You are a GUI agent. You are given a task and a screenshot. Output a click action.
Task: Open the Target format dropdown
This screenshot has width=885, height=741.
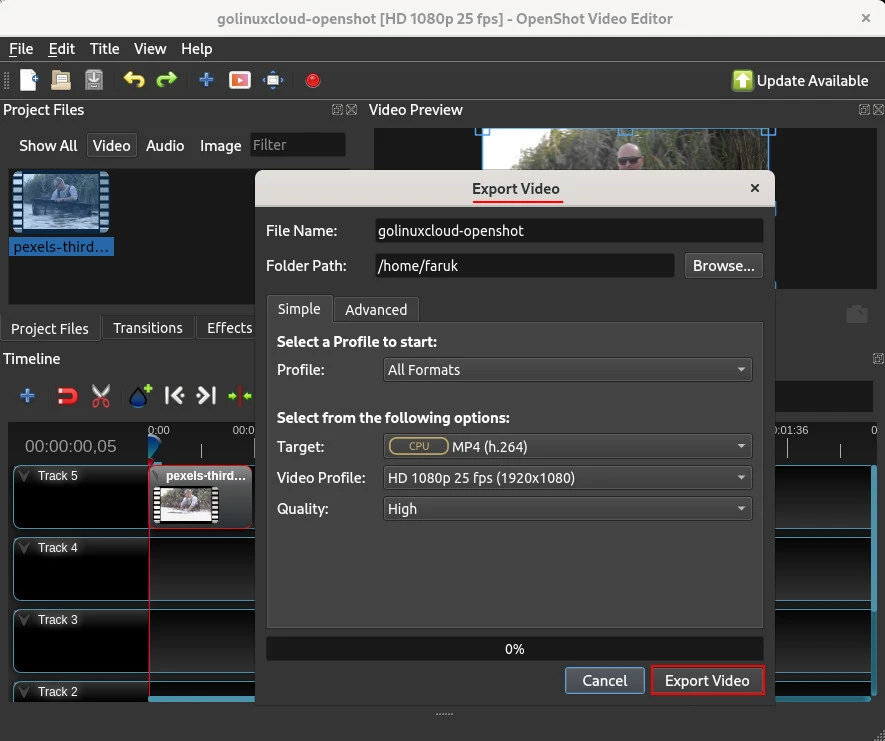click(568, 446)
